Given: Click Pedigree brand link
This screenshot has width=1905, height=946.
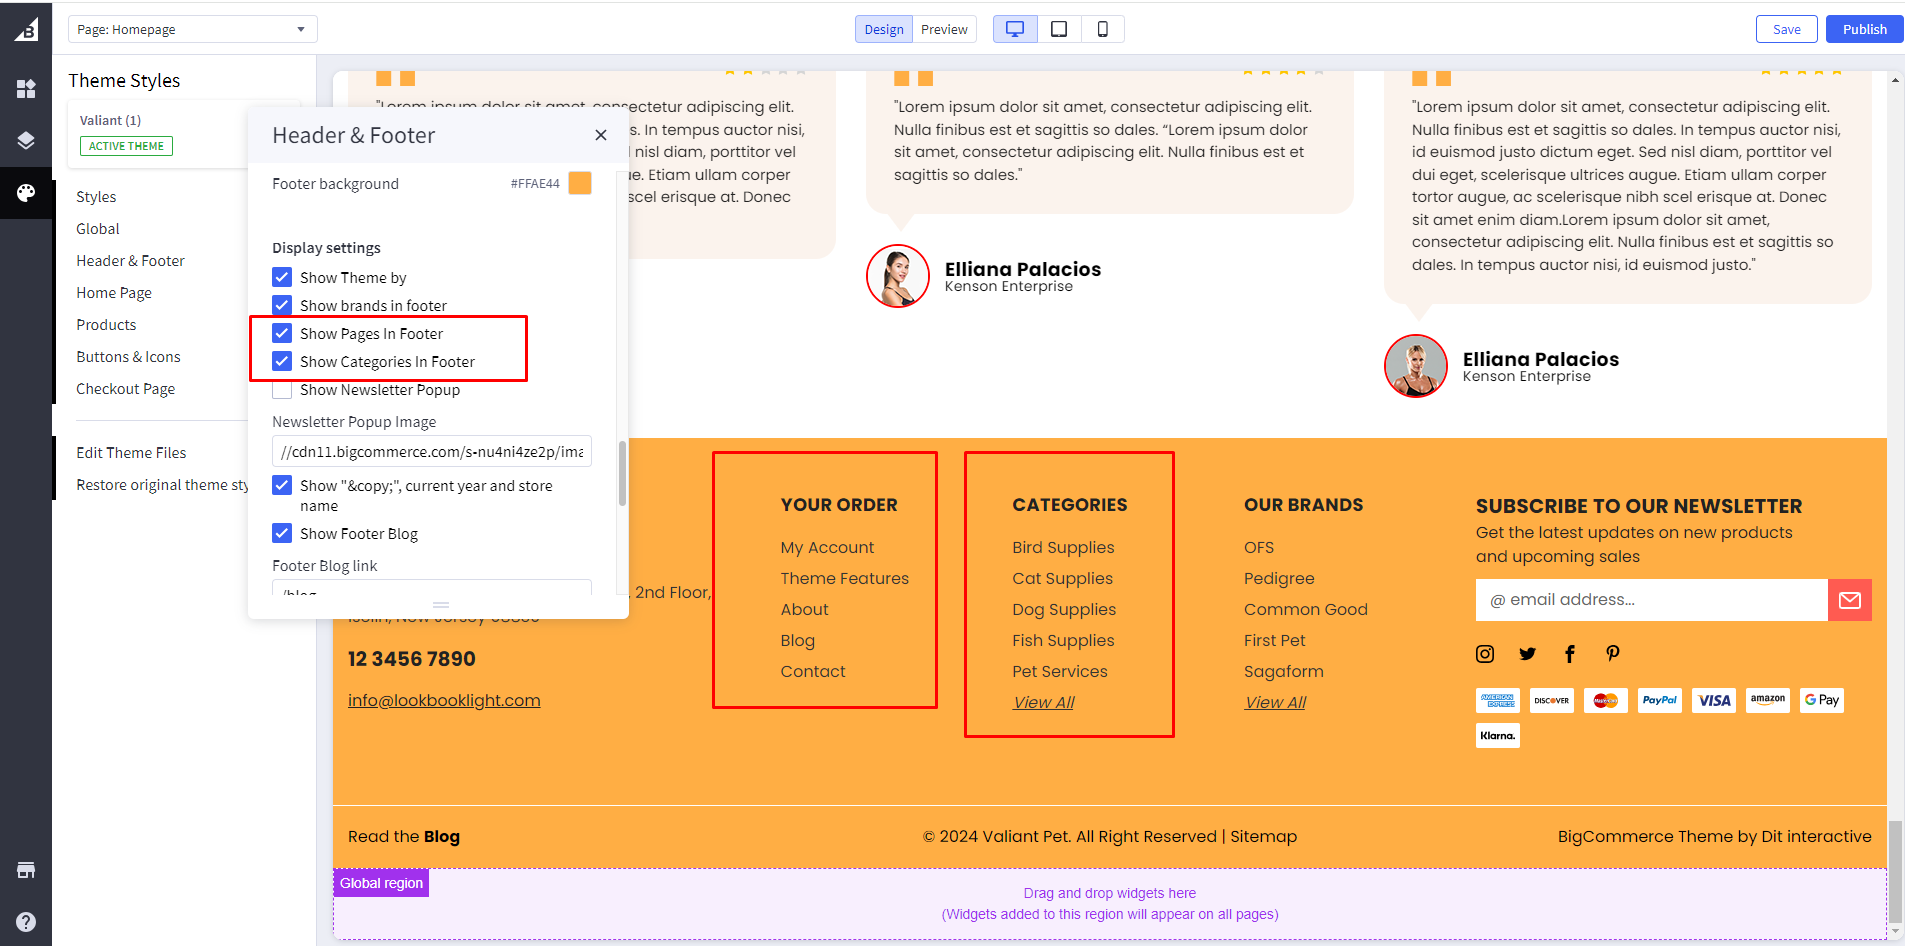Looking at the screenshot, I should 1279,578.
